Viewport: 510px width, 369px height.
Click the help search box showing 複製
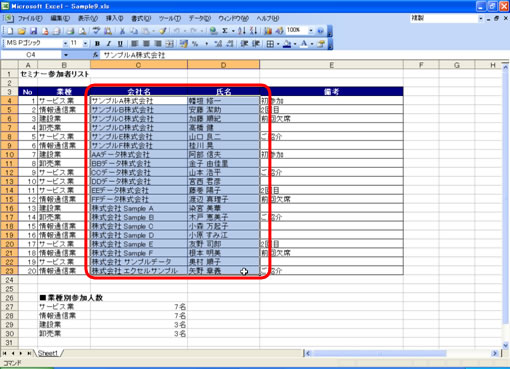tap(444, 18)
